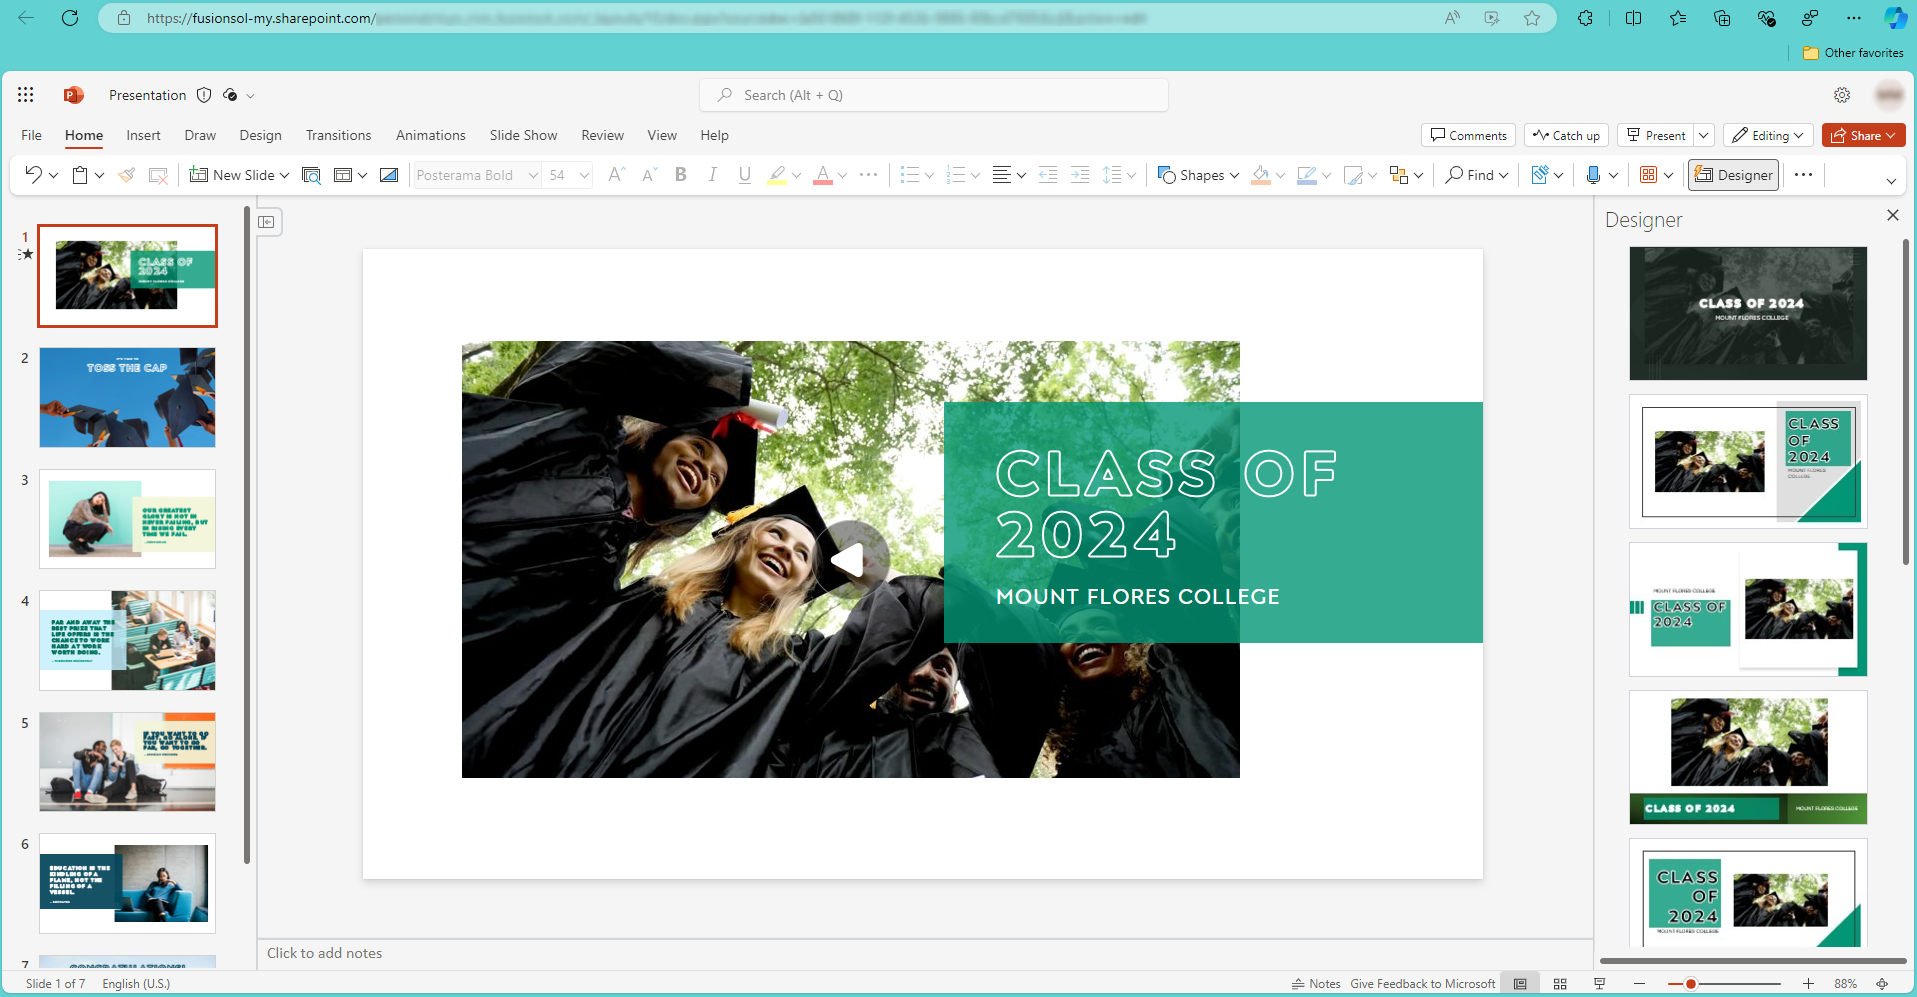Image resolution: width=1917 pixels, height=997 pixels.
Task: Click the Paste clipboard icon
Action: 80,175
